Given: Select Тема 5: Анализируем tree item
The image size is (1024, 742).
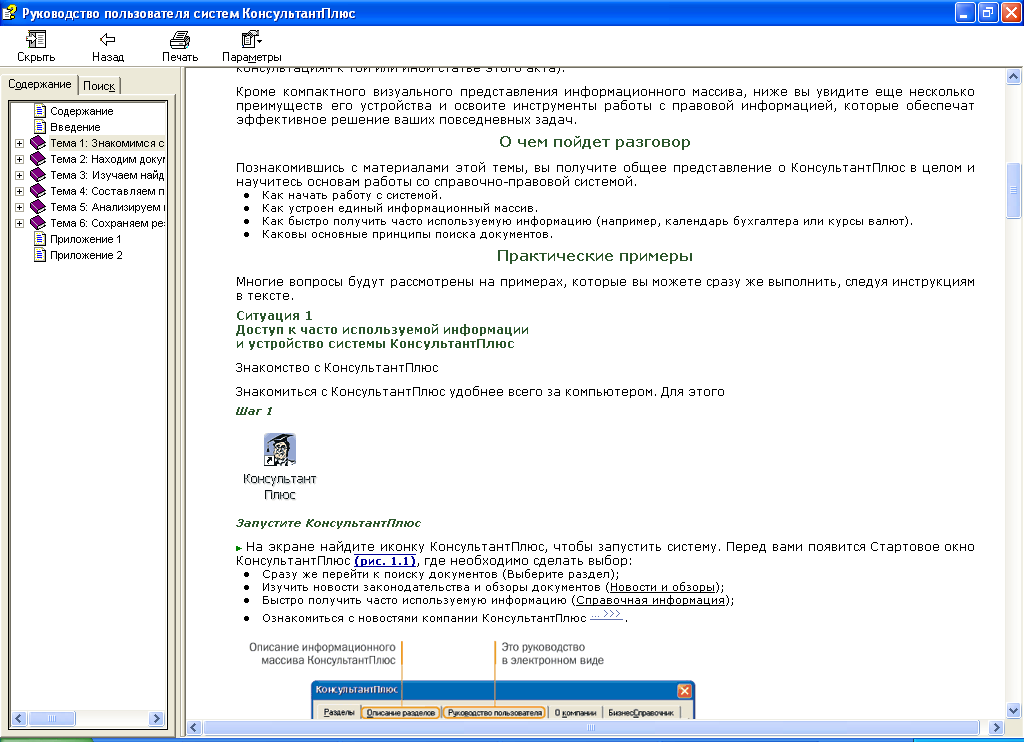Looking at the screenshot, I should coord(107,207).
